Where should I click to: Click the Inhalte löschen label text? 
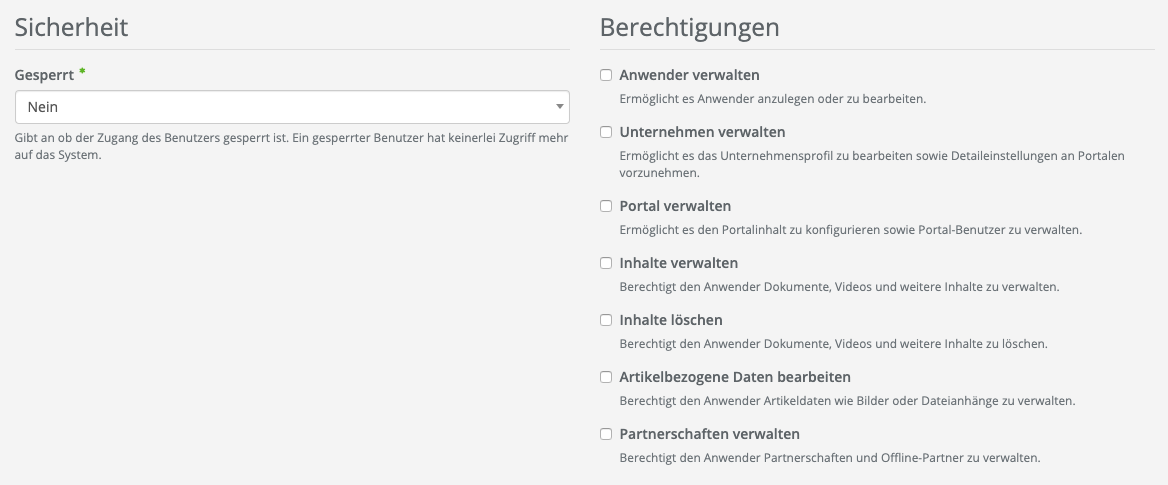pos(670,320)
